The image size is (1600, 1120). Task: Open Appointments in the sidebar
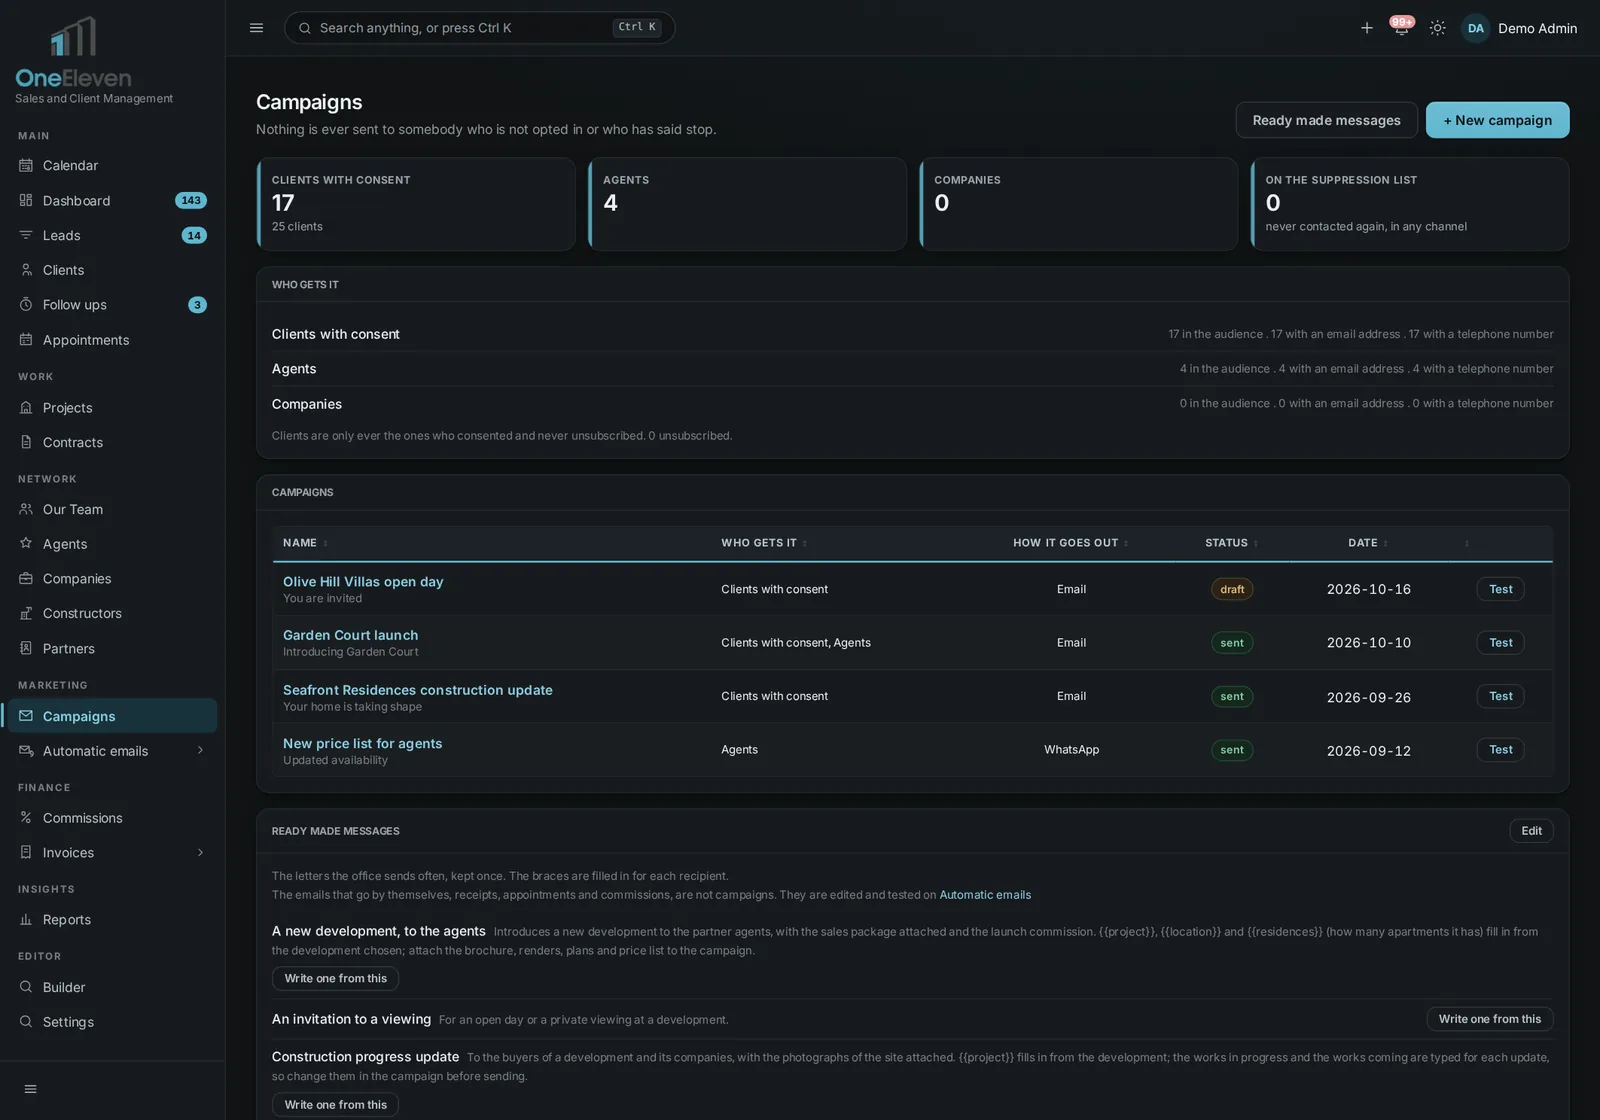coord(110,340)
